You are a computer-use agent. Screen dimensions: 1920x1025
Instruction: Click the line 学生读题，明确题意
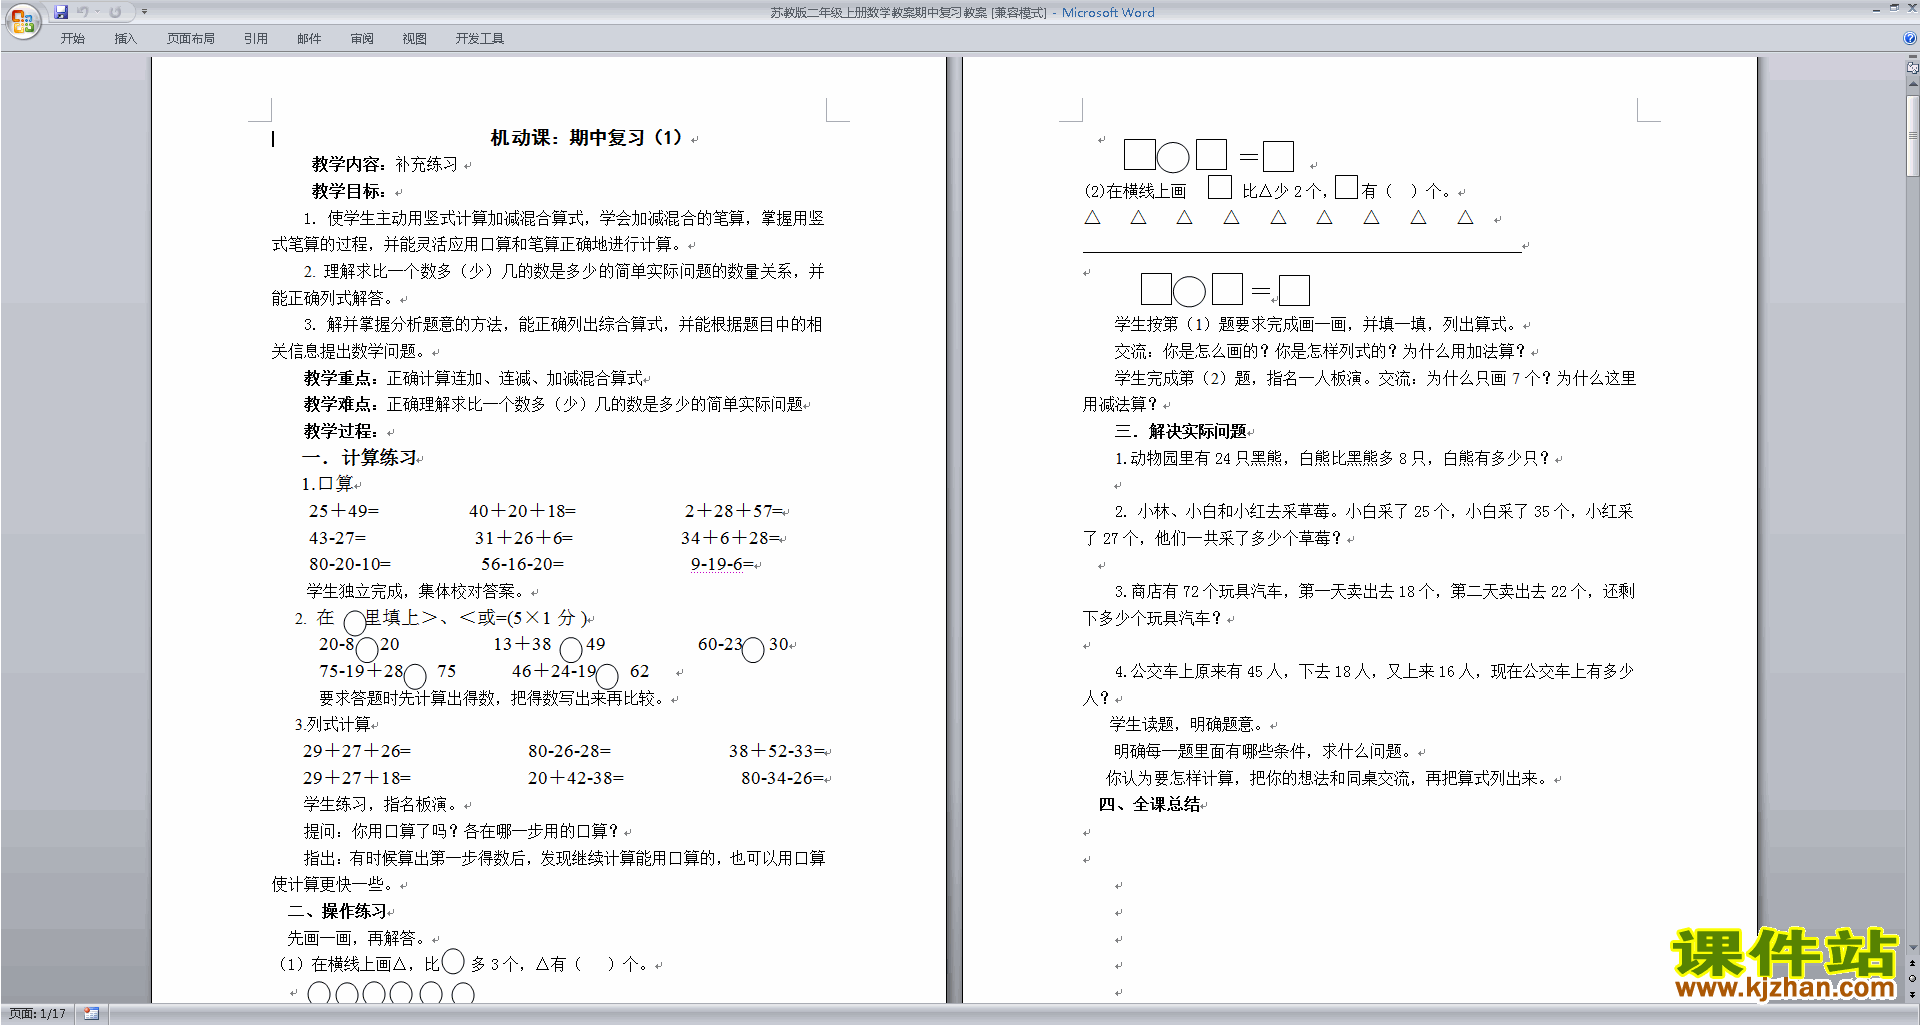pyautogui.click(x=1187, y=724)
